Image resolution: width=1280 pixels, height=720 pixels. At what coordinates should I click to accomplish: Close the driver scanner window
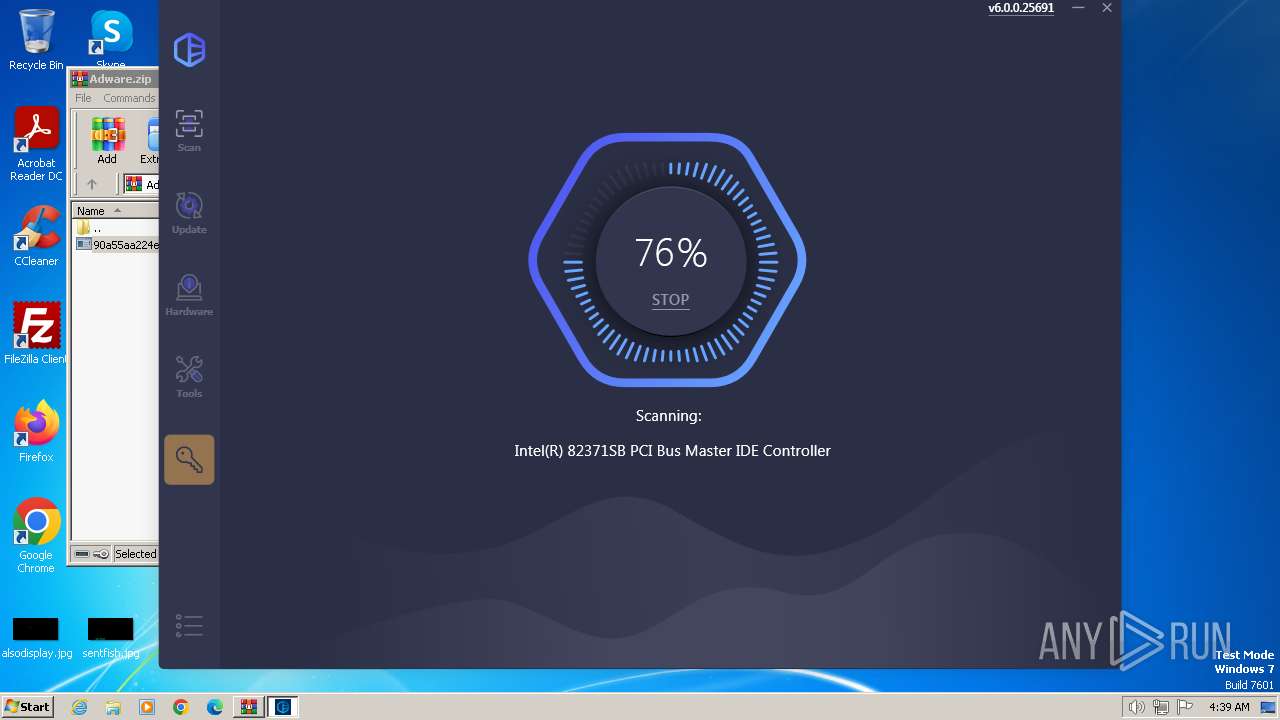[x=1107, y=8]
